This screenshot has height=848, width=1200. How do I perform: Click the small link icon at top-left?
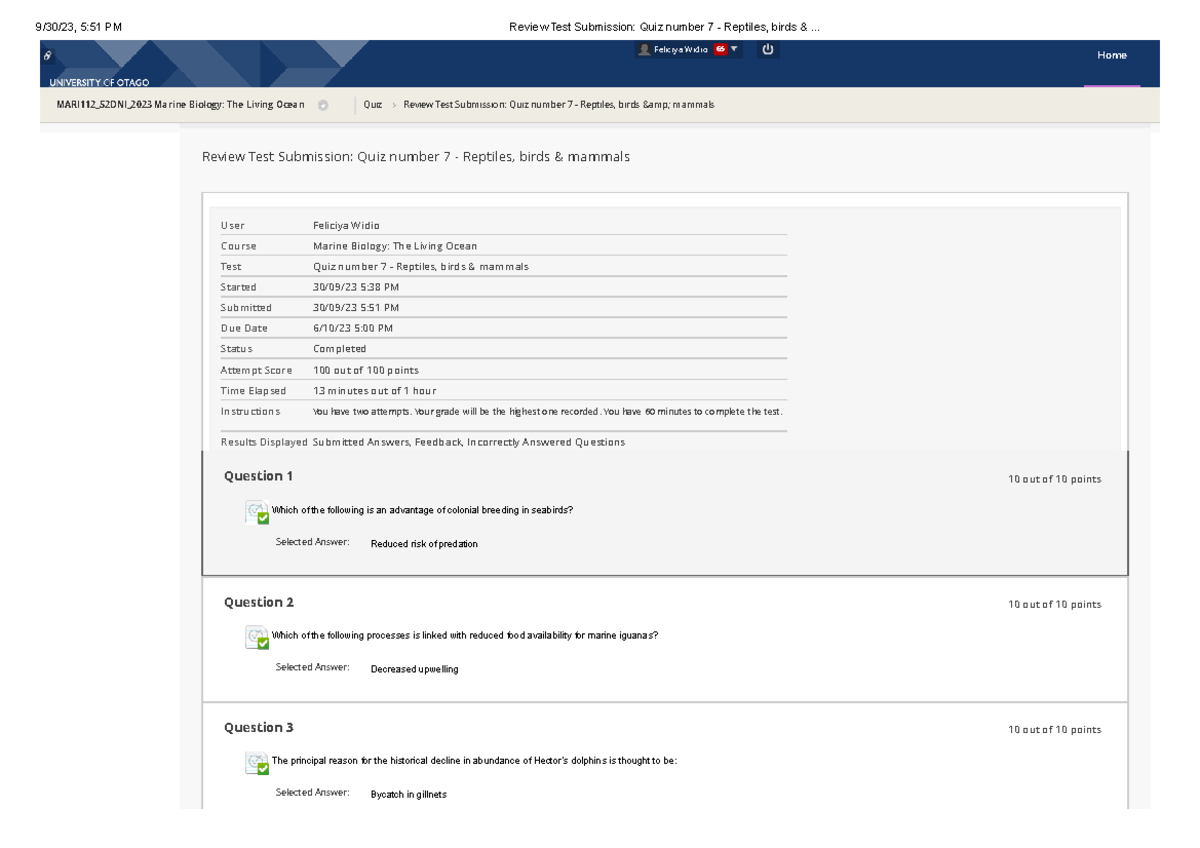[47, 57]
